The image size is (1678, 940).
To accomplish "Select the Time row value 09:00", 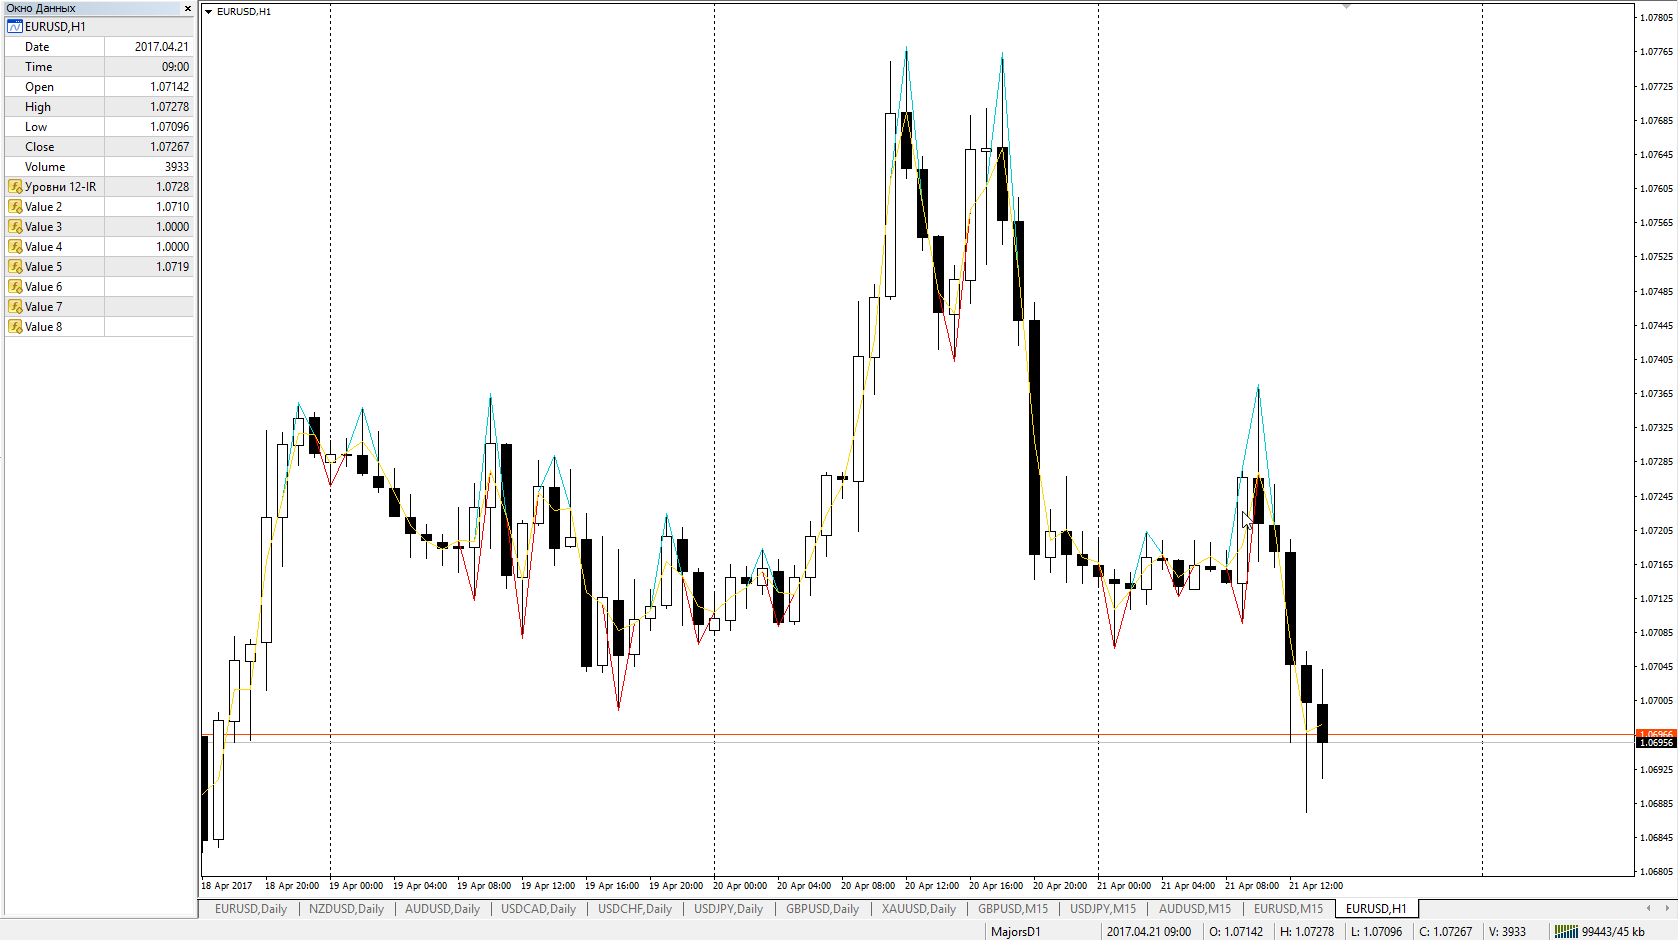I will click(x=175, y=67).
